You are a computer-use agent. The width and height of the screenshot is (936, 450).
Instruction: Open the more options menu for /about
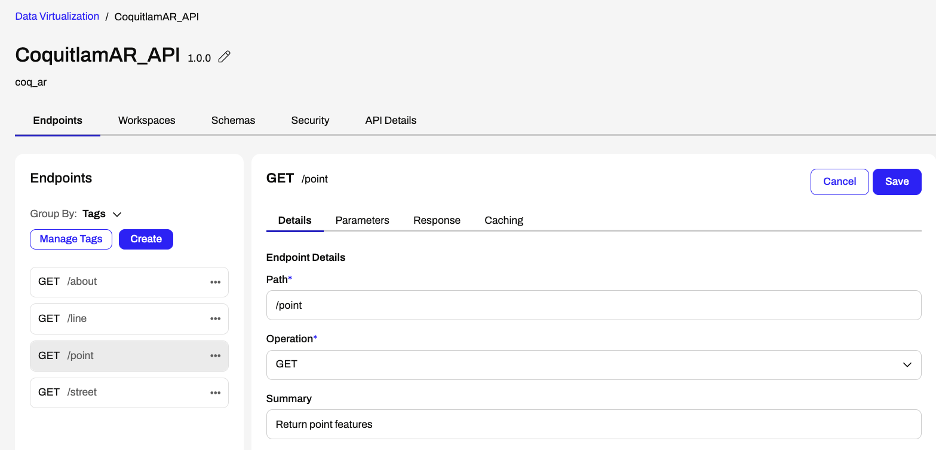pos(215,282)
